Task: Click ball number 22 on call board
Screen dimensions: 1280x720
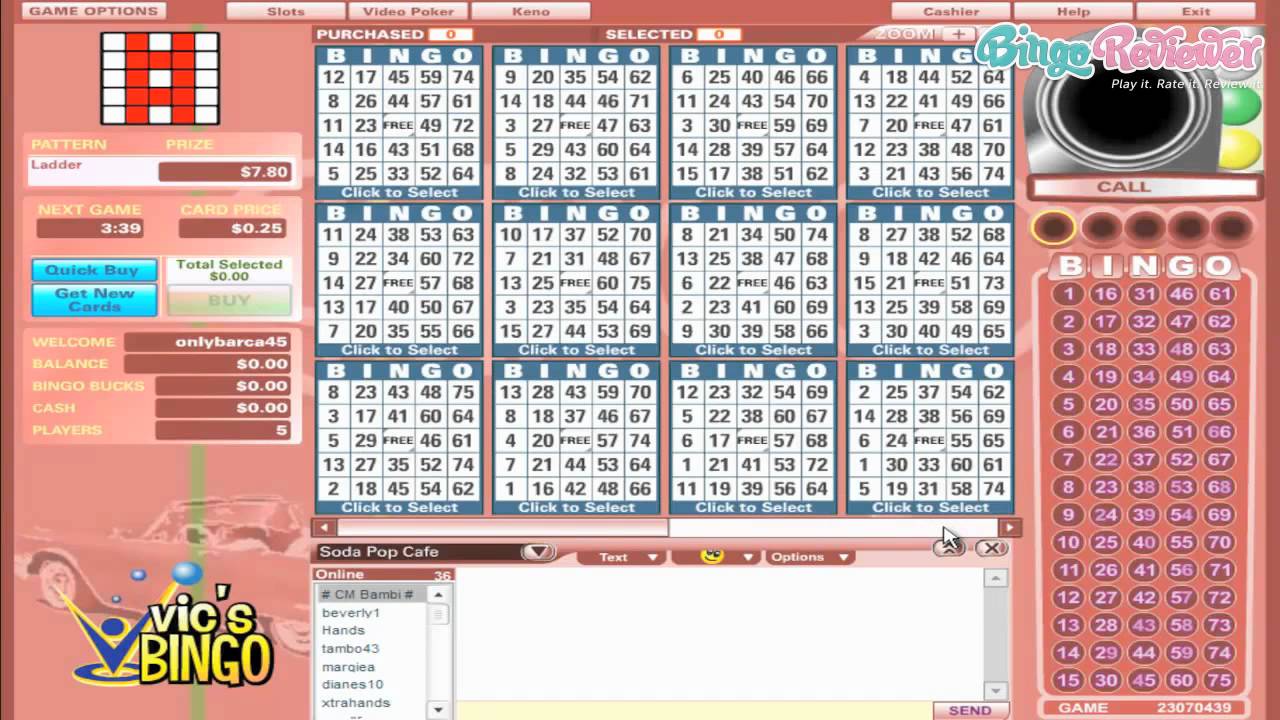Action: 1105,460
